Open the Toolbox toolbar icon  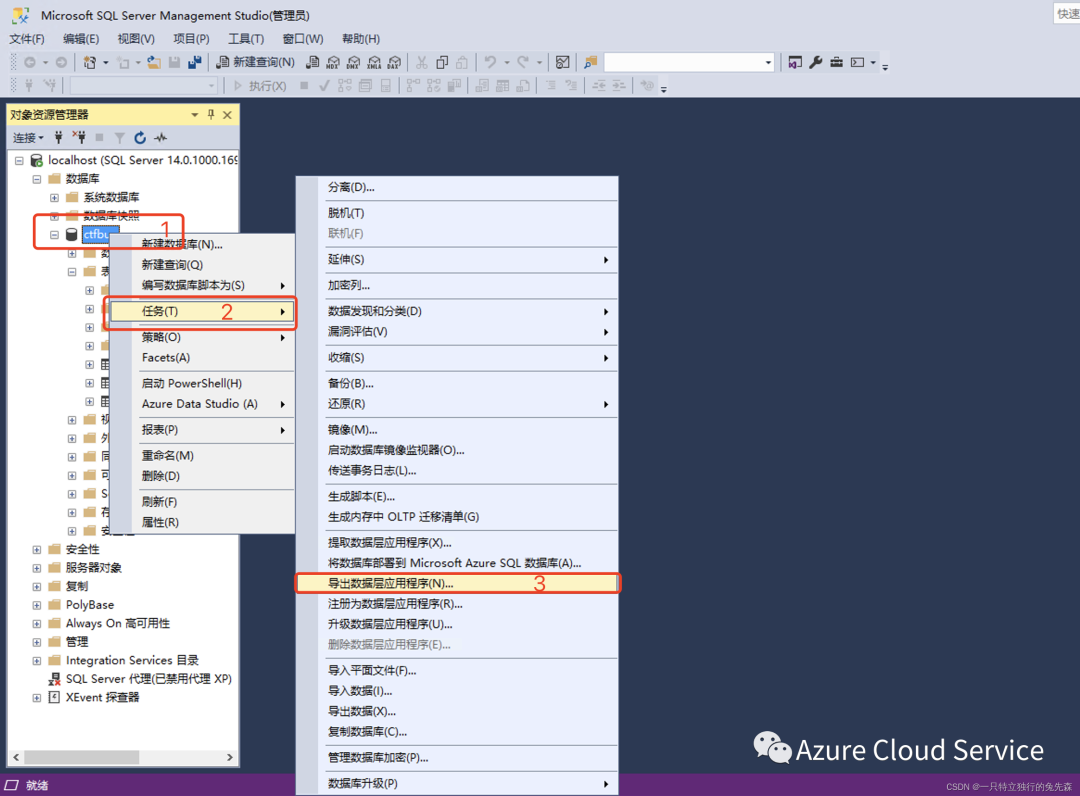pyautogui.click(x=836, y=63)
